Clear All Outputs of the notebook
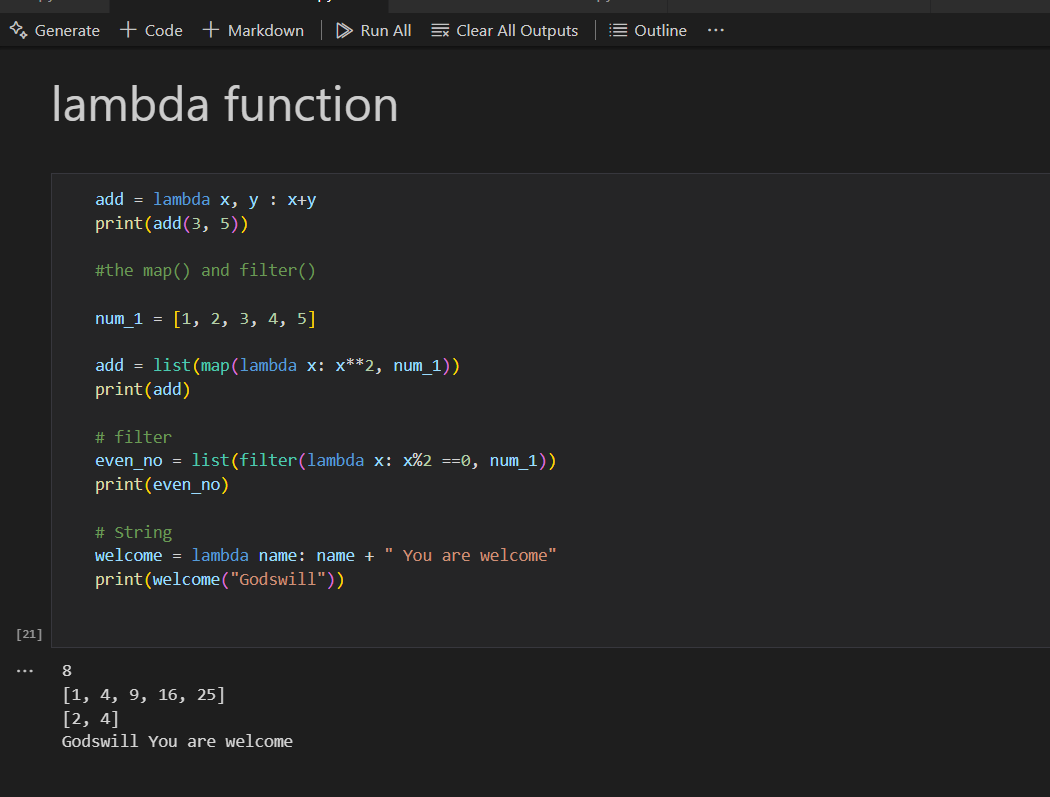 coord(505,30)
